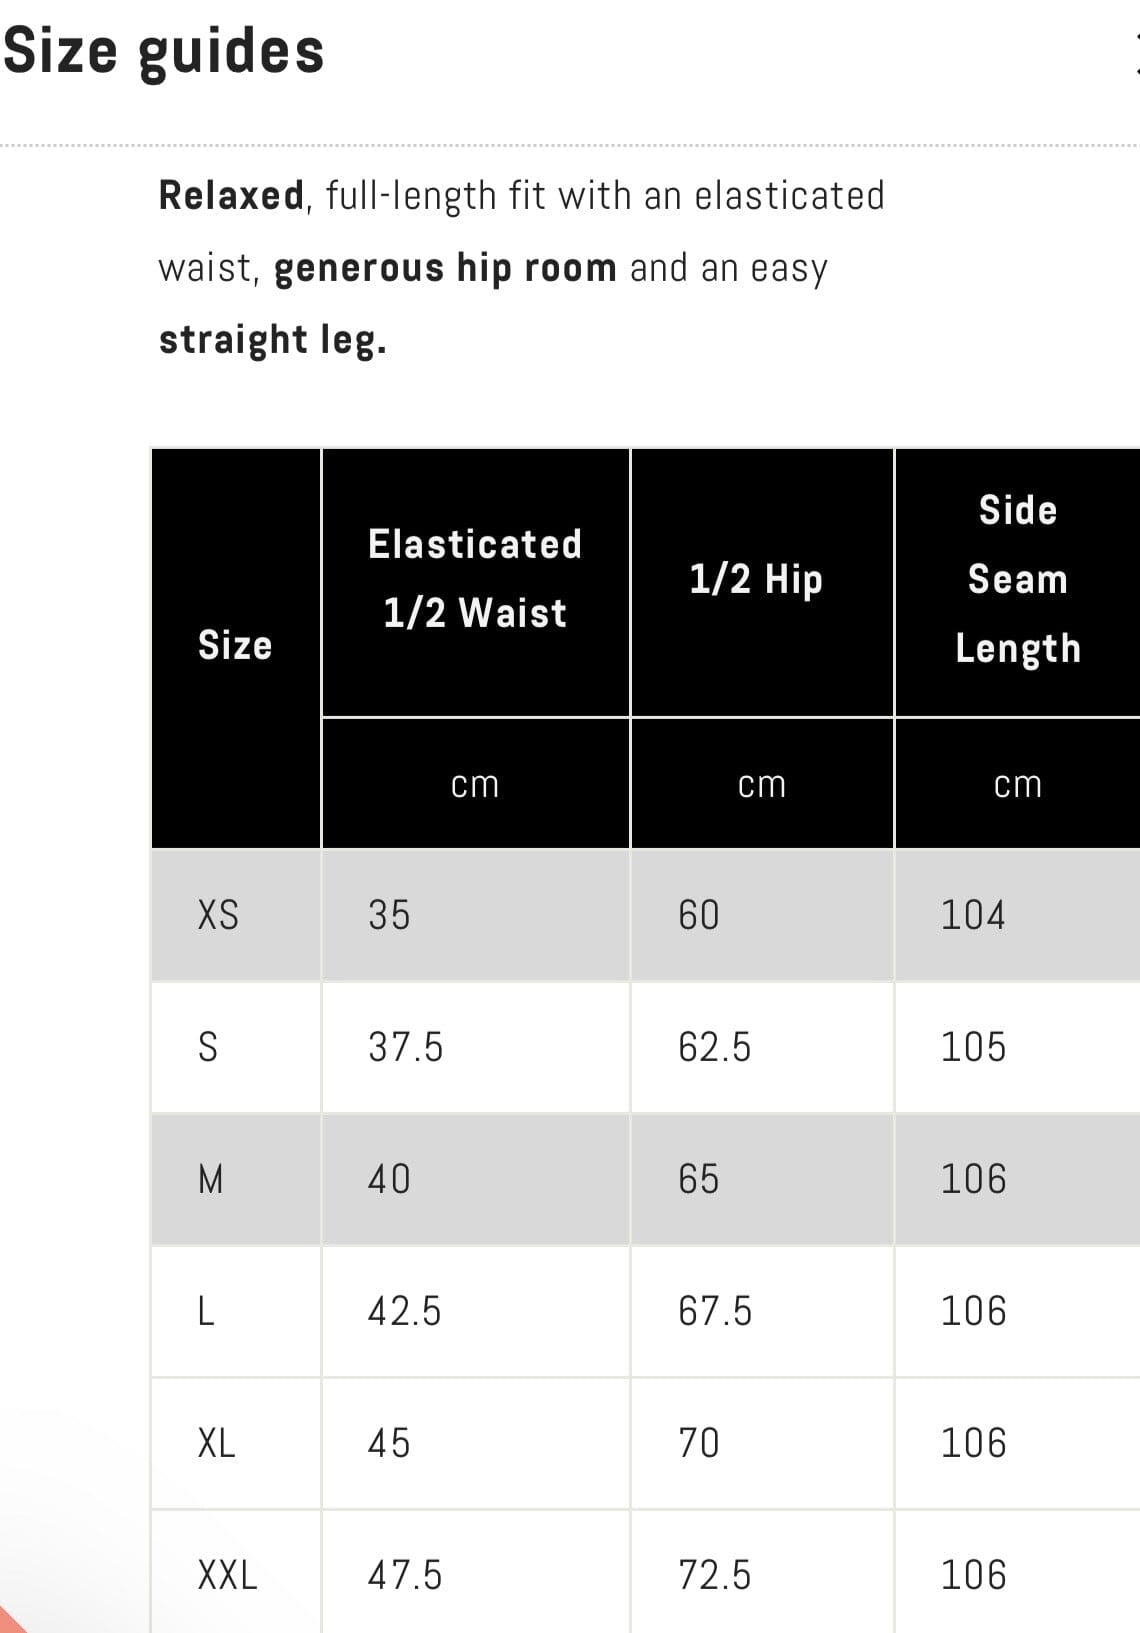
Task: Select the S size row label
Action: click(x=208, y=1047)
